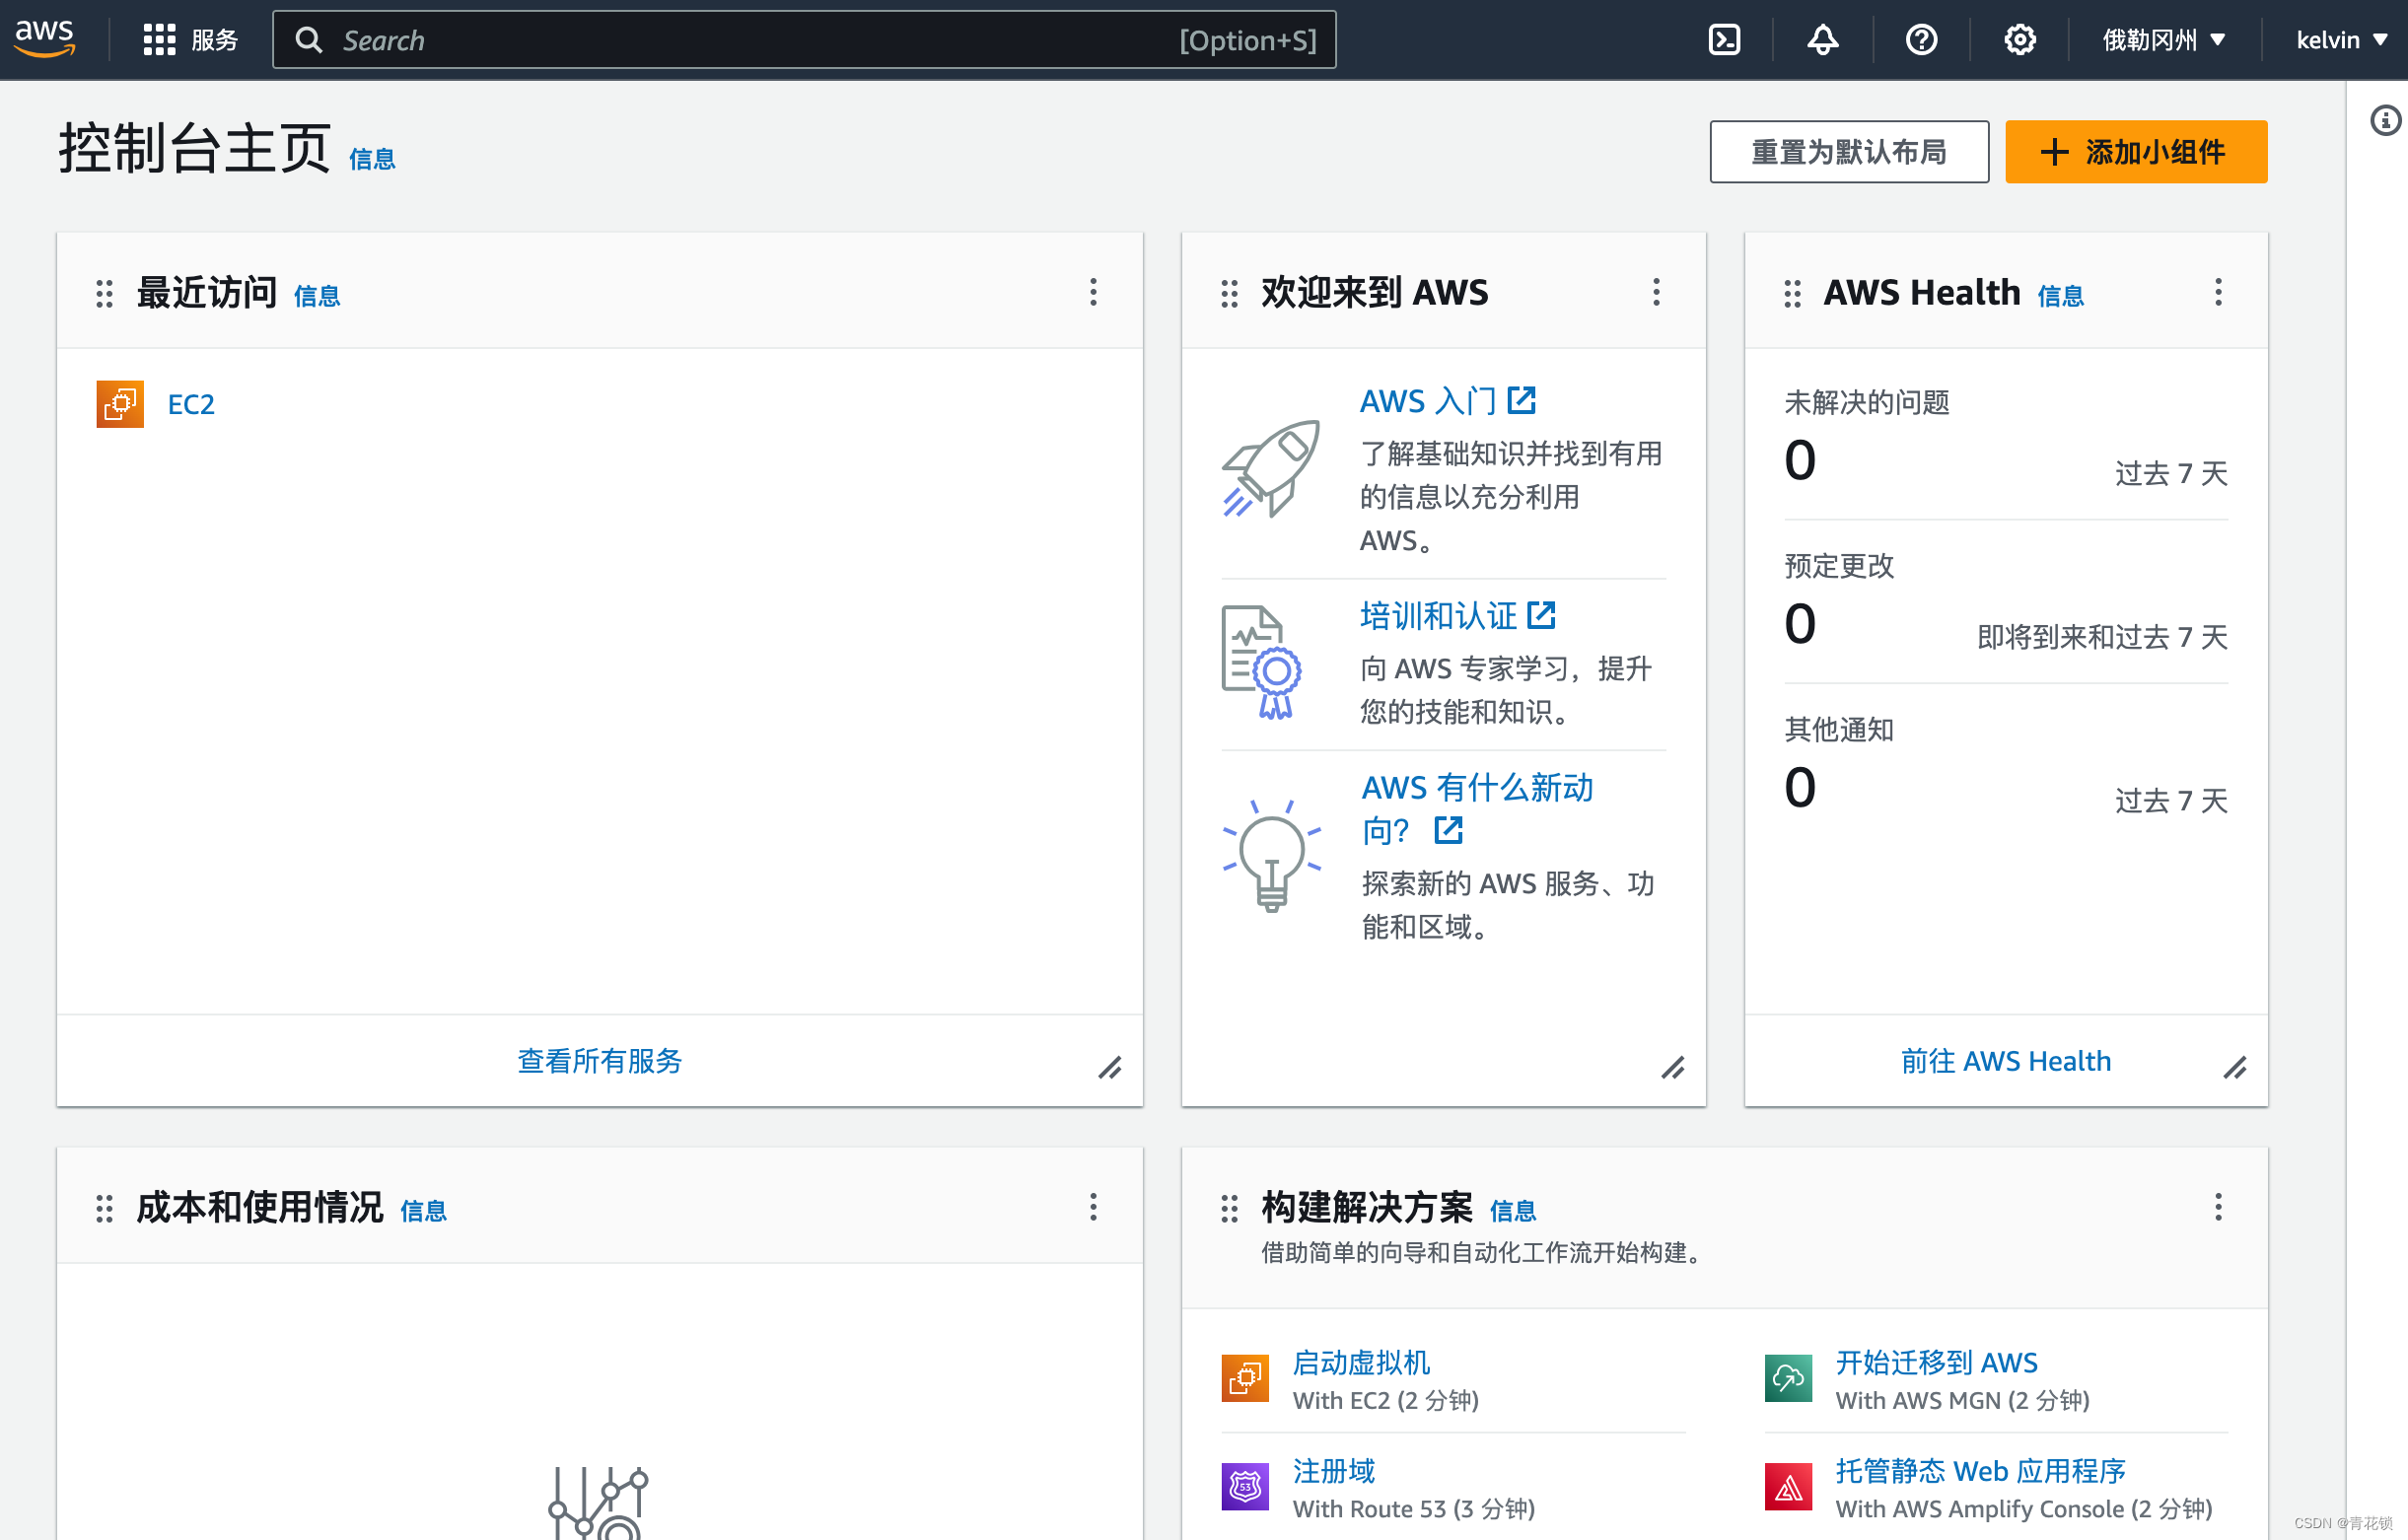Click 信息 link in AWS Health header
Screen dimensions: 2408x1540
tap(2061, 296)
